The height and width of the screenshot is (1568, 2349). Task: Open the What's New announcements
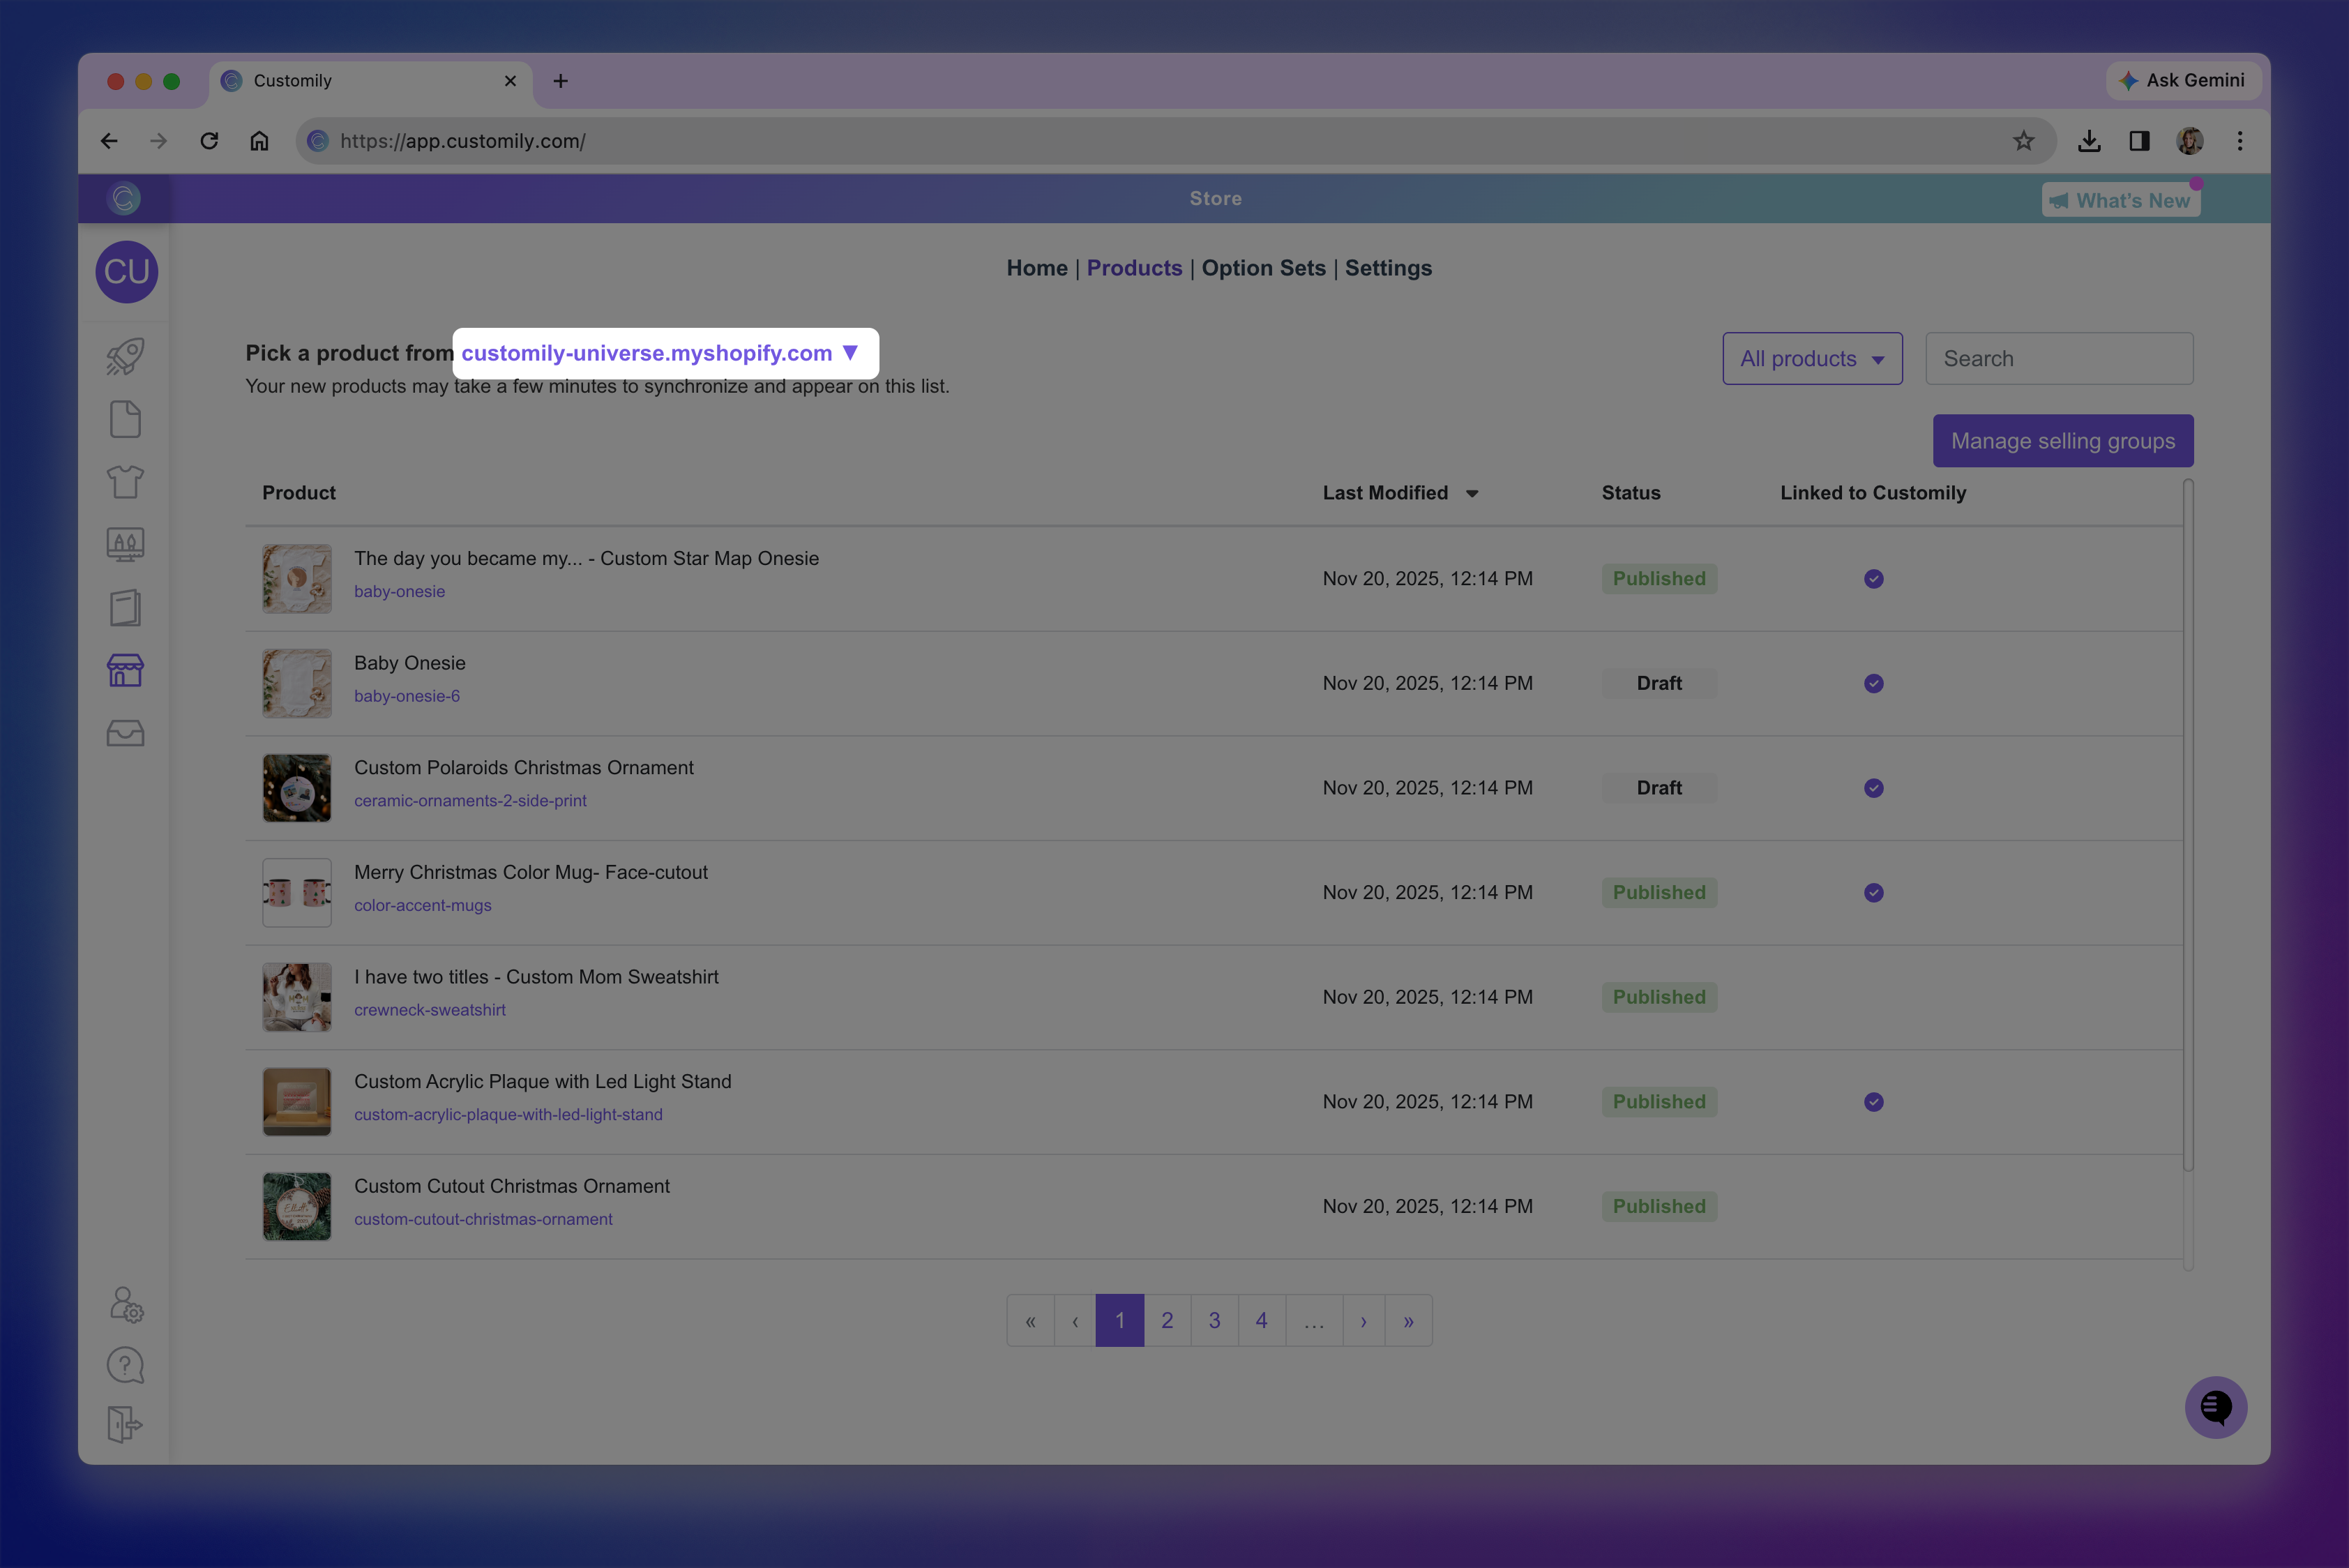pos(2121,200)
